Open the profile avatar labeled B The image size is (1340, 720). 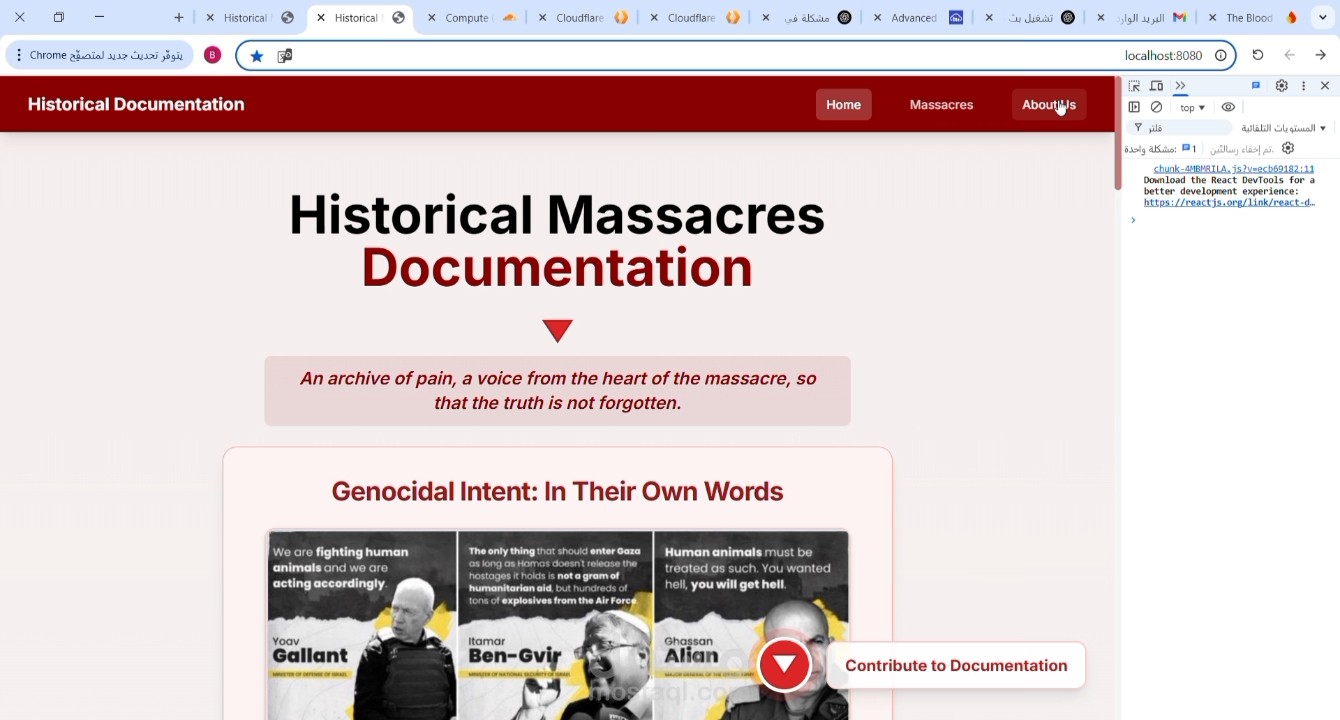click(212, 55)
